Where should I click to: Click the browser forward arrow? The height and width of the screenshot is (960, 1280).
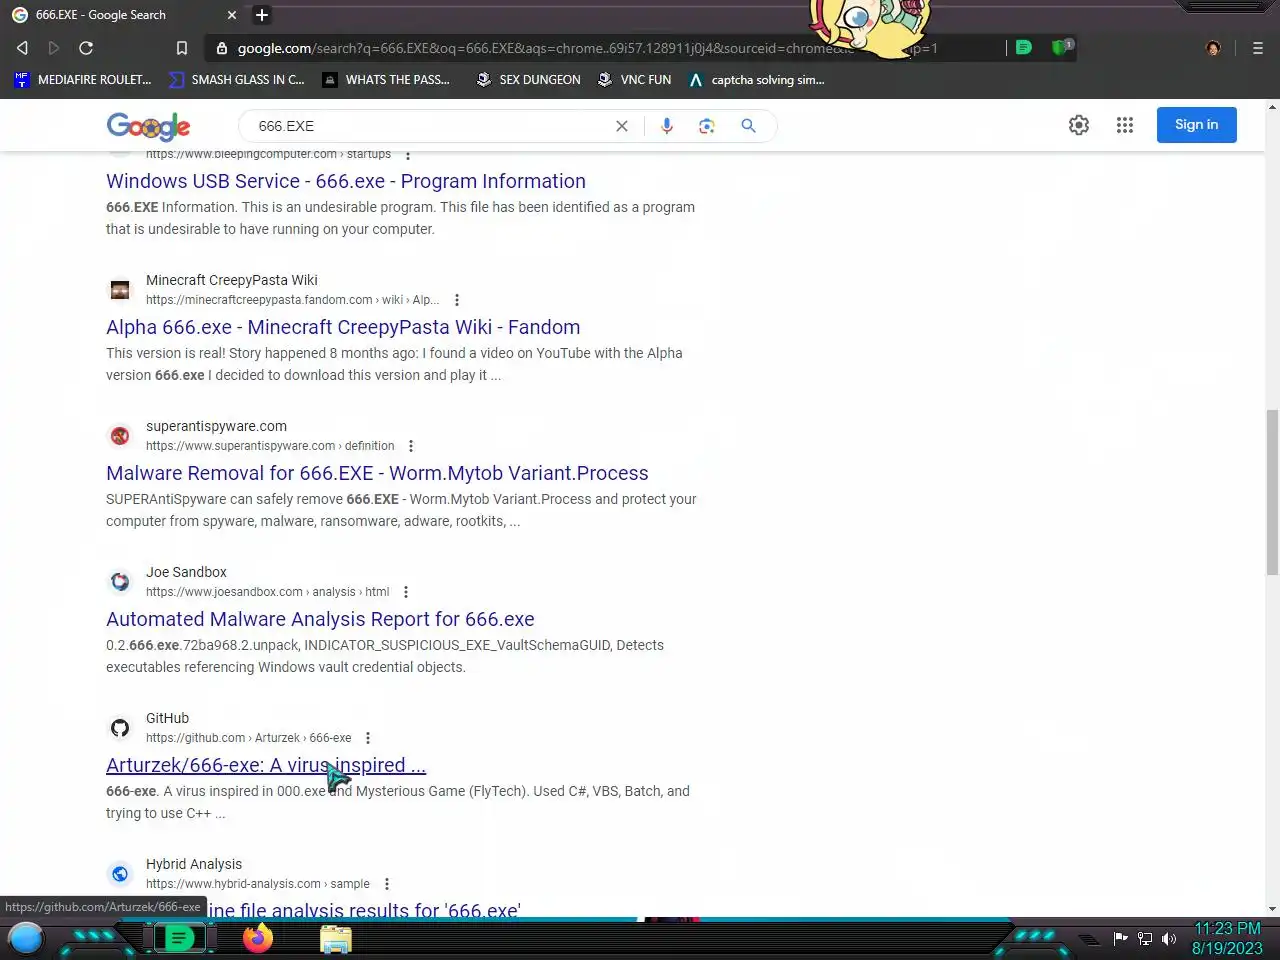(54, 48)
